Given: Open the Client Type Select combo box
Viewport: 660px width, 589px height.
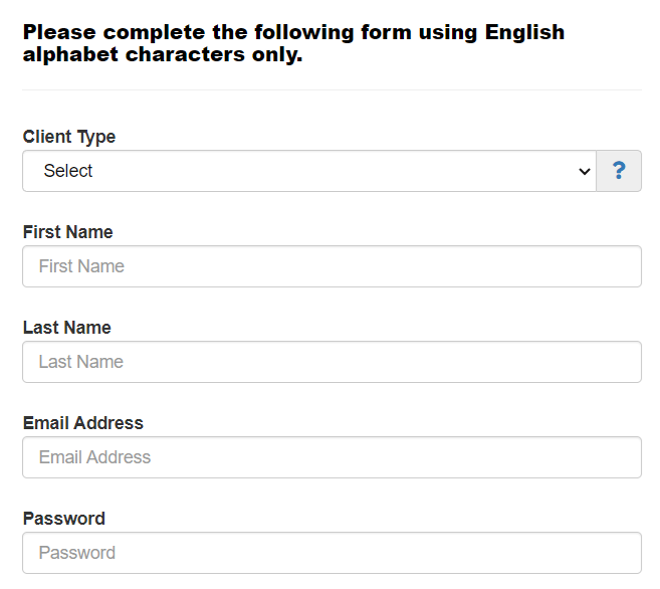Looking at the screenshot, I should 309,171.
